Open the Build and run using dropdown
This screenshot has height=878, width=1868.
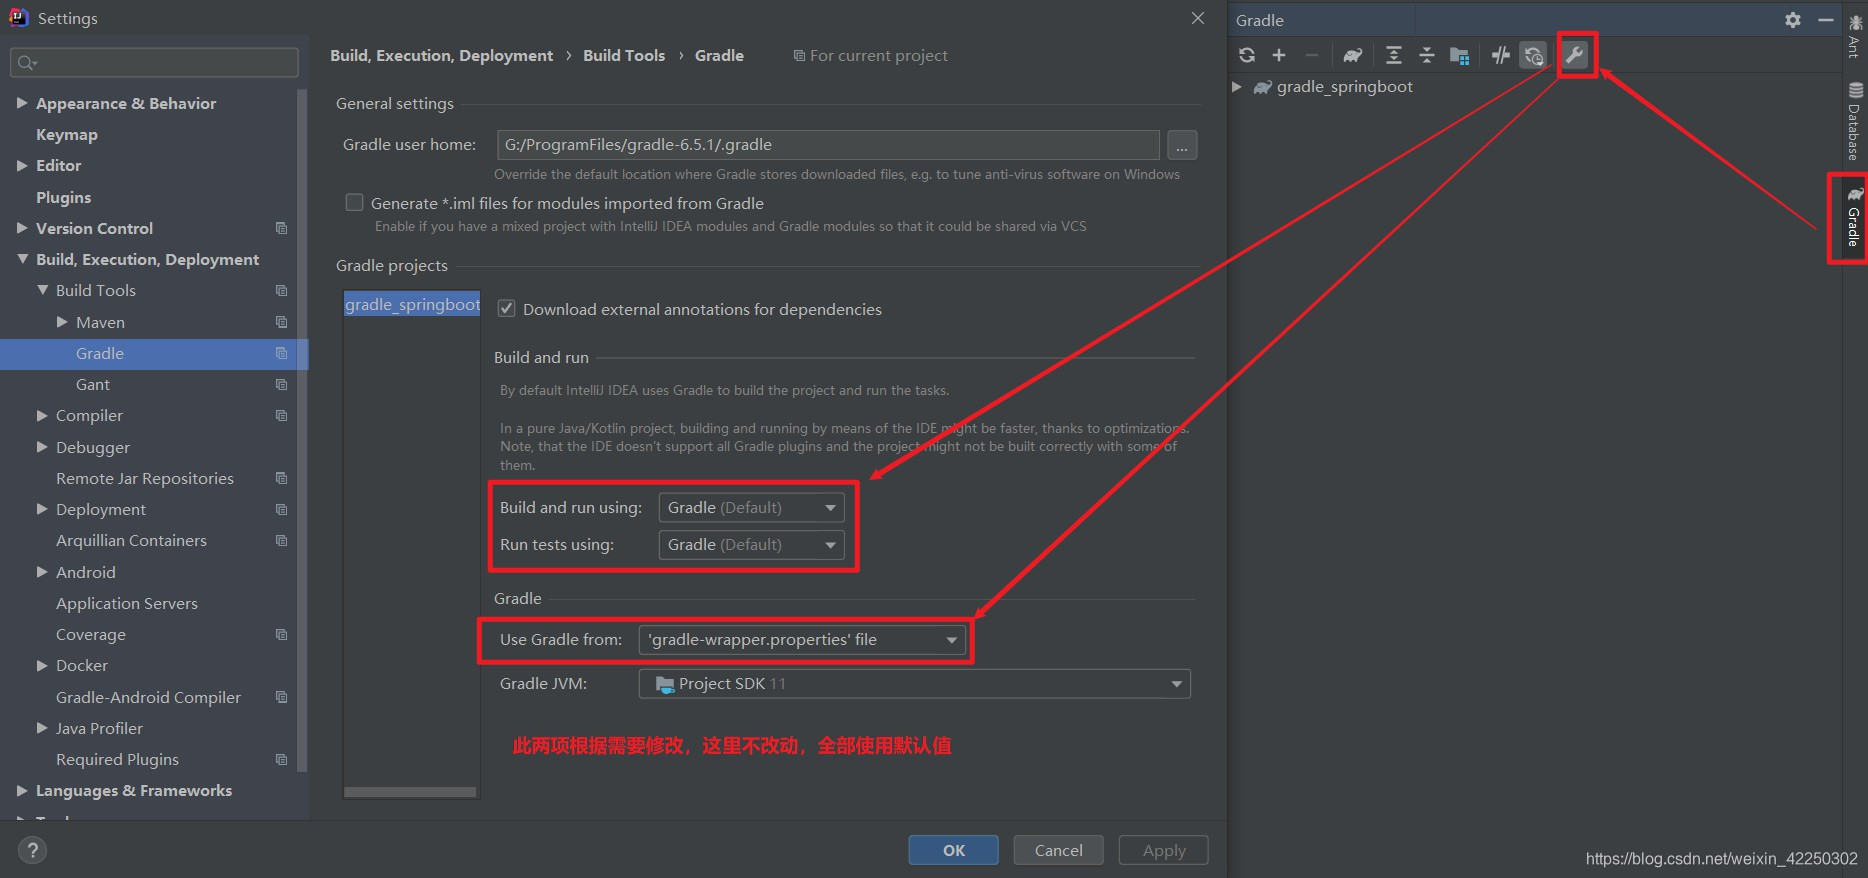(751, 508)
